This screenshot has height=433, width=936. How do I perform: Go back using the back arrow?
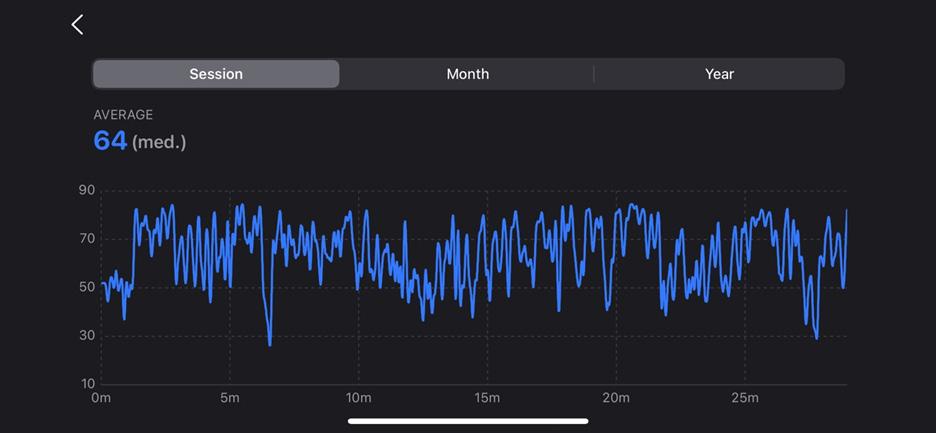pyautogui.click(x=78, y=24)
